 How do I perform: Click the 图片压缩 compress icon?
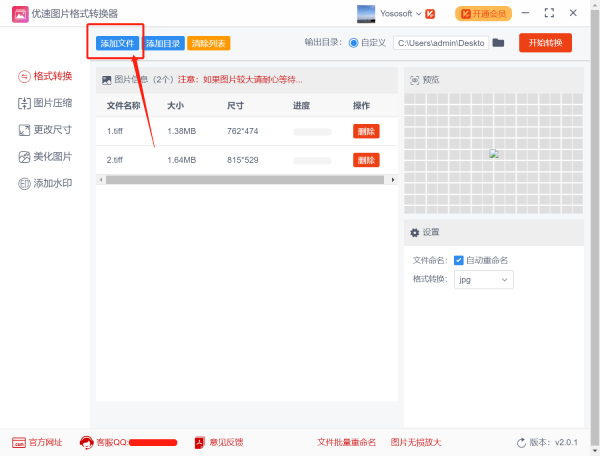point(24,103)
